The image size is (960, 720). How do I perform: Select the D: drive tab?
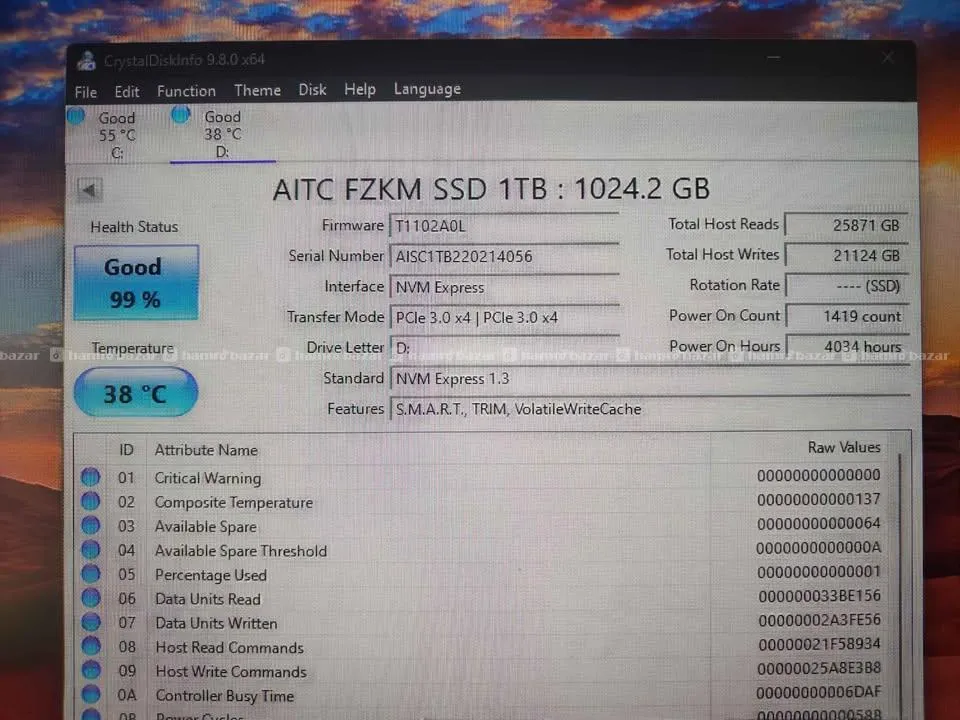(223, 133)
